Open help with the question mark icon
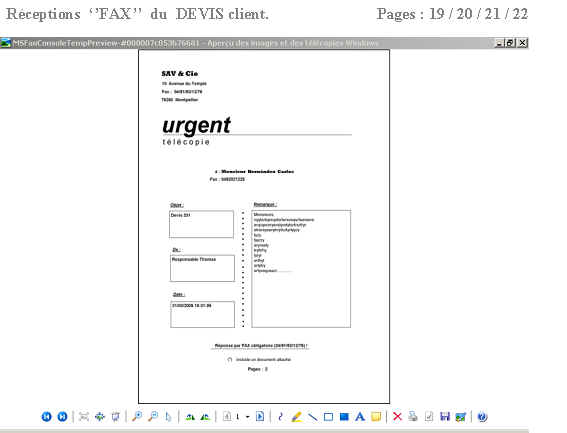Screen dimensions: 567x433 pyautogui.click(x=482, y=417)
